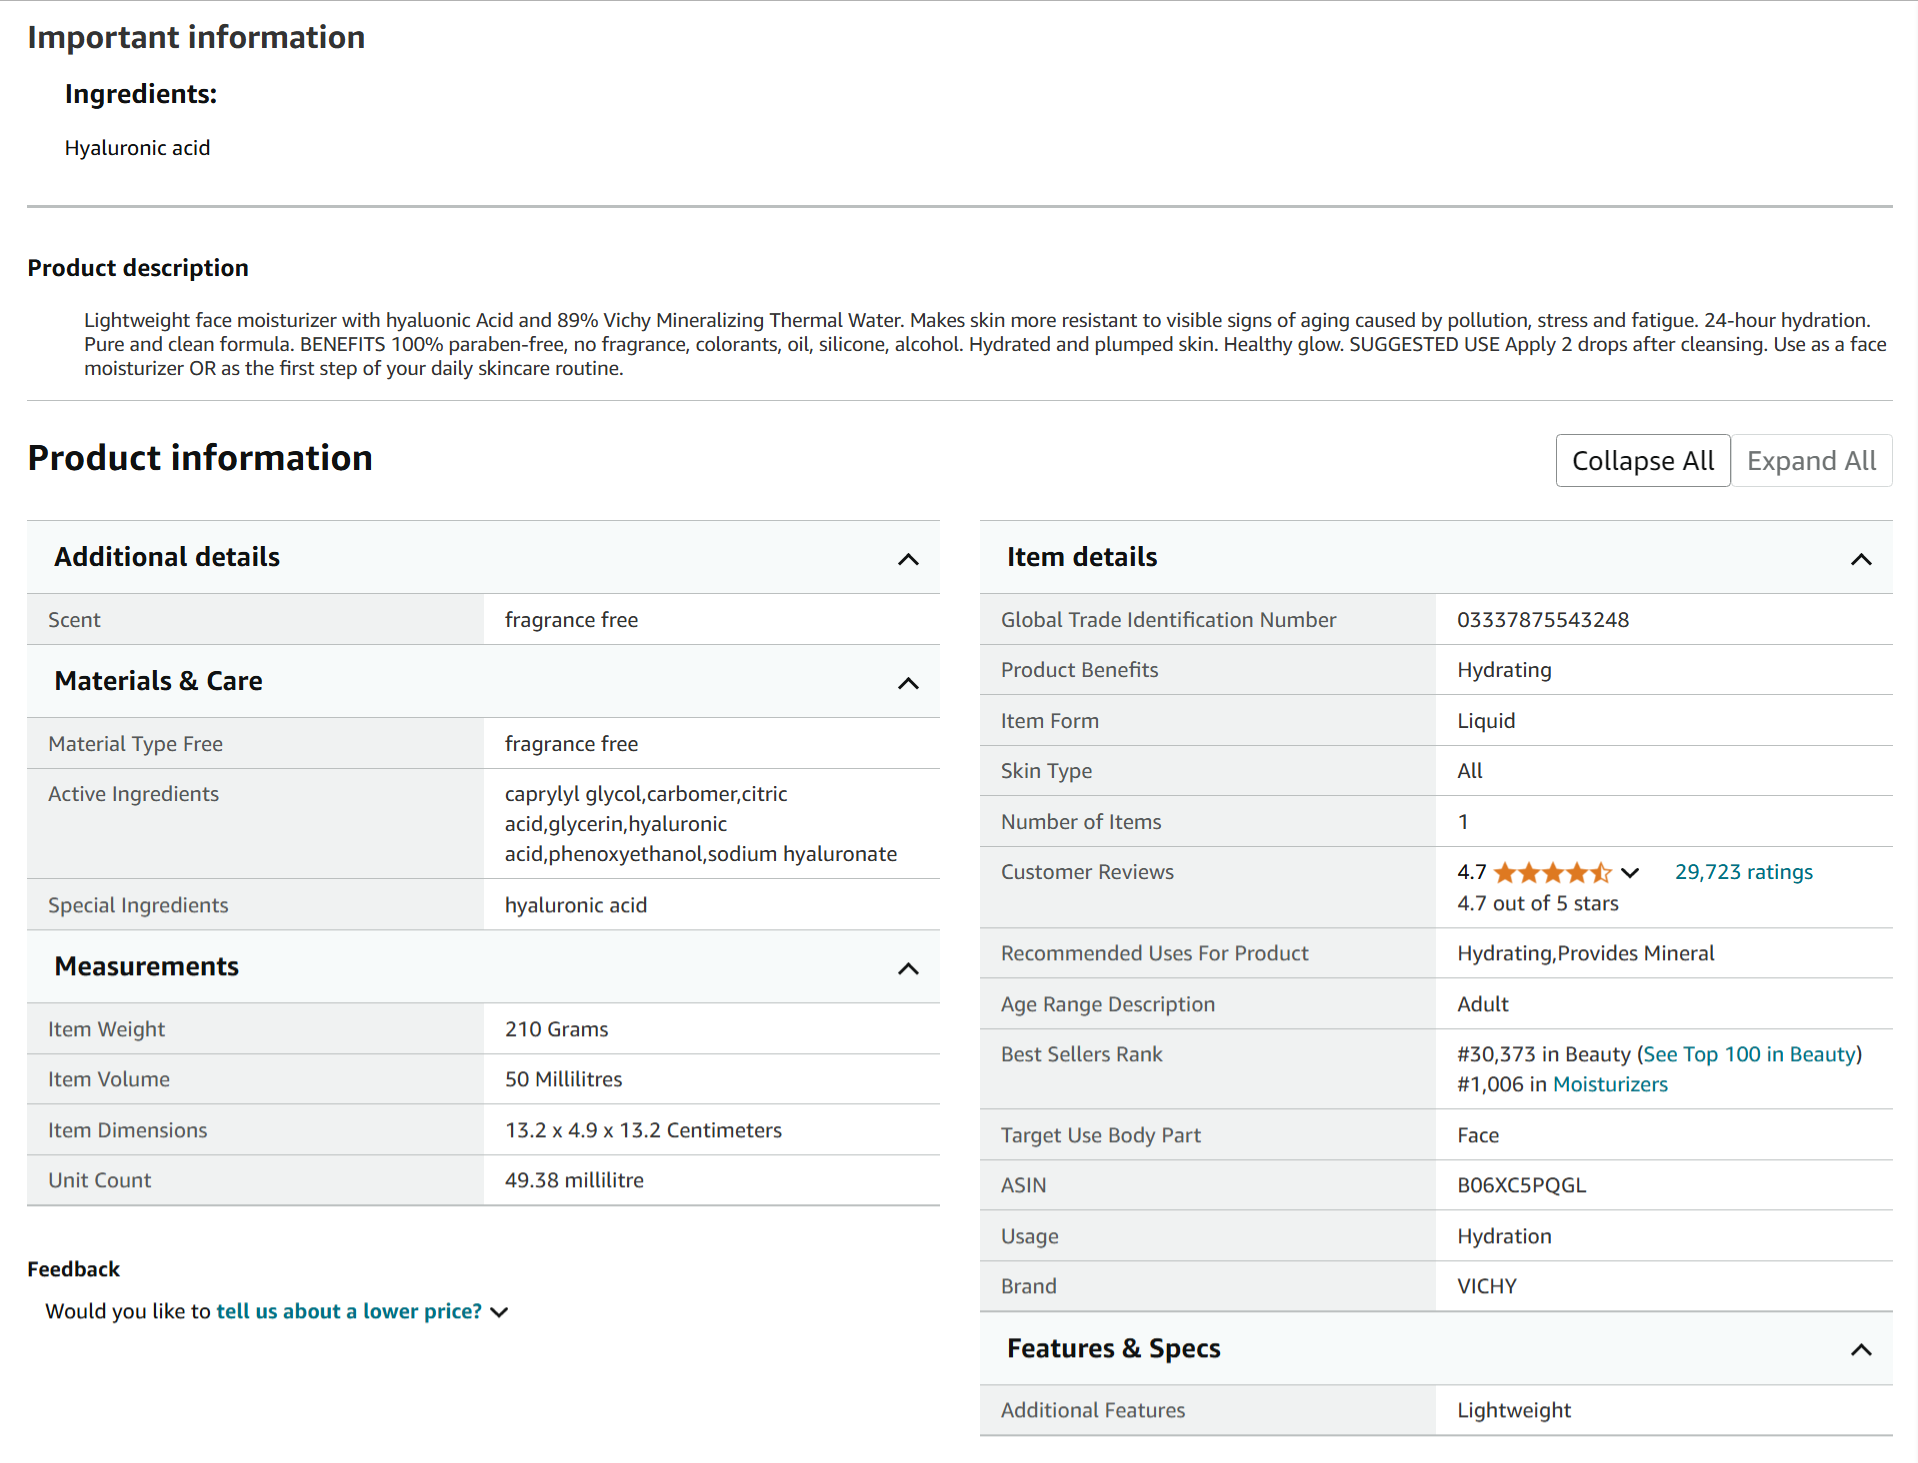Click the orange star rating icons
The width and height of the screenshot is (1918, 1463).
coord(1552,873)
